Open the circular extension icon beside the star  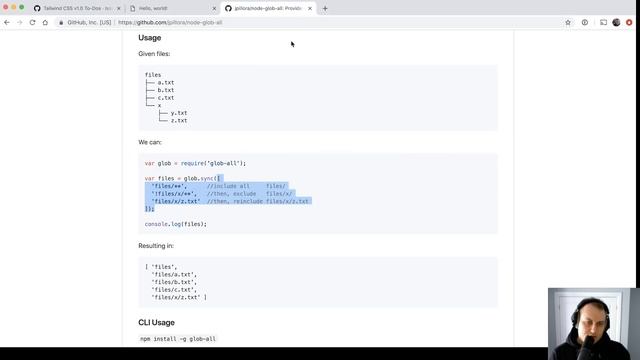tap(585, 22)
